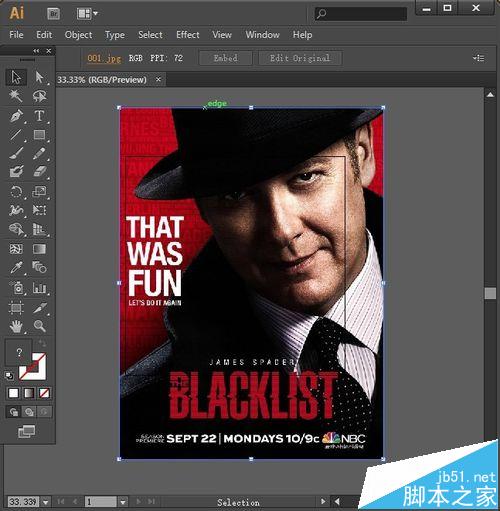Screen dimensions: 500x511
Task: Open the Window menu
Action: coord(262,35)
